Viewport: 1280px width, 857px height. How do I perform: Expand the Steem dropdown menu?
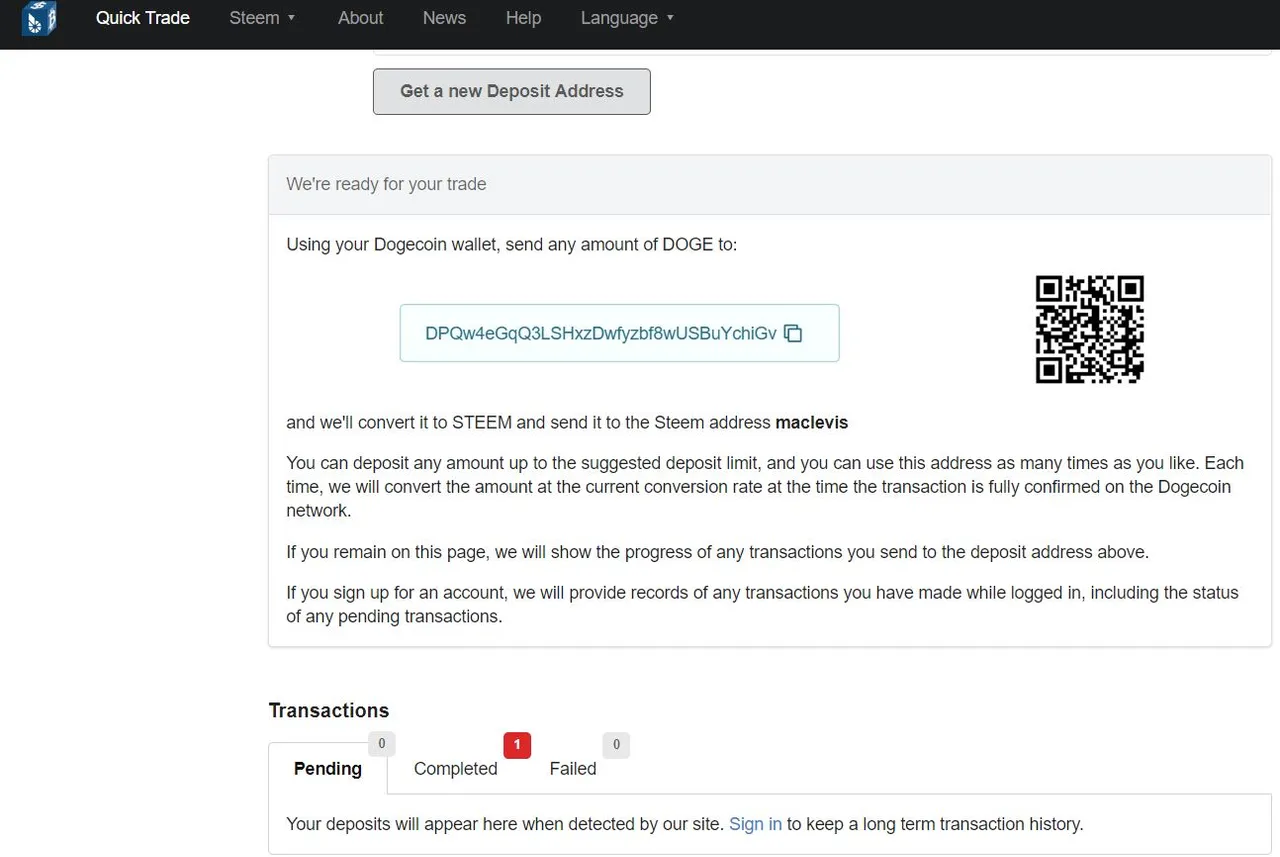tap(263, 18)
